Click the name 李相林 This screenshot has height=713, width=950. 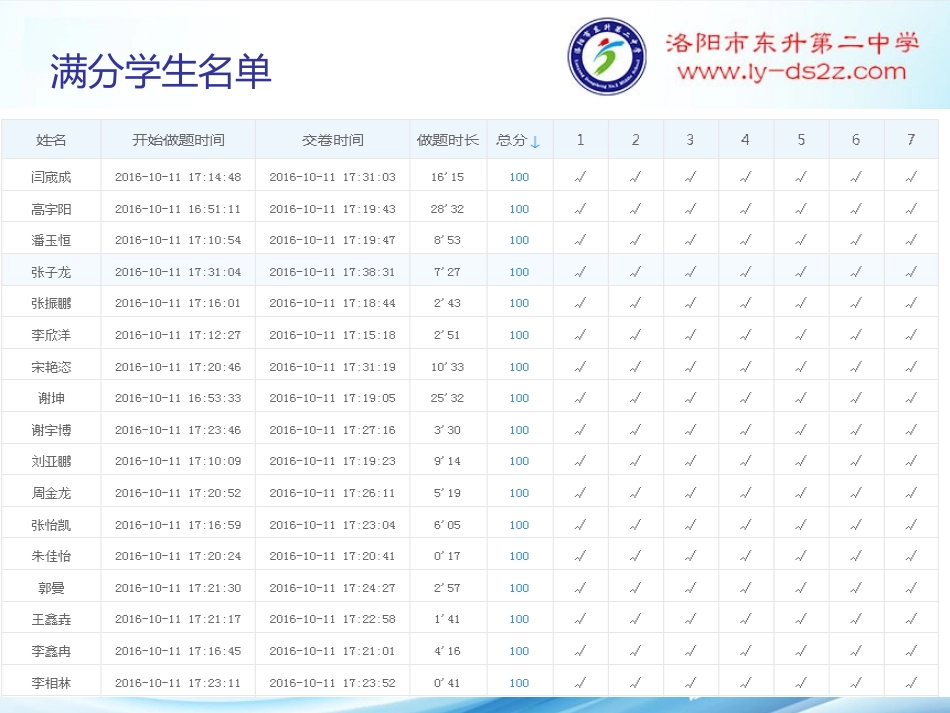click(51, 683)
